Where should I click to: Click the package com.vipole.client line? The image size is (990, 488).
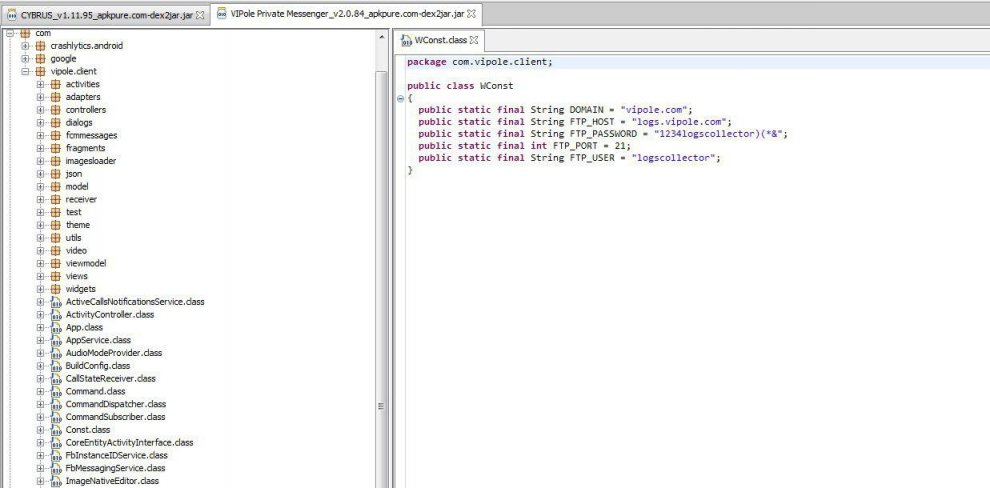tap(480, 62)
